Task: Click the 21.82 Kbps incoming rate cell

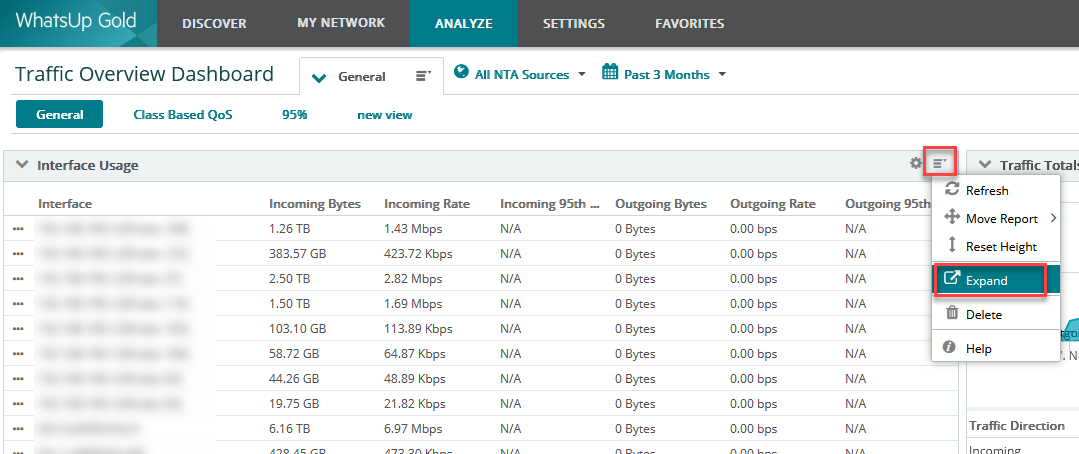Action: pyautogui.click(x=415, y=403)
